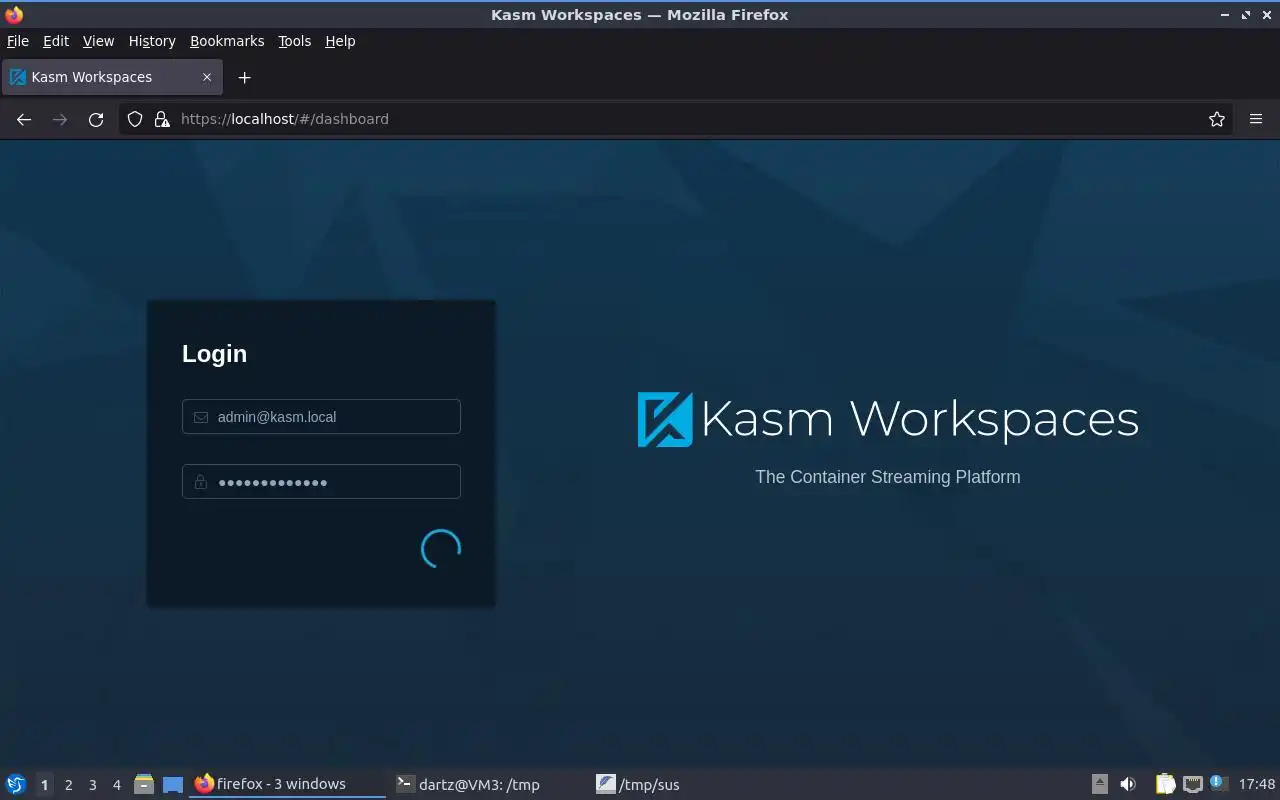
Task: Switch to workspace 3
Action: (92, 785)
